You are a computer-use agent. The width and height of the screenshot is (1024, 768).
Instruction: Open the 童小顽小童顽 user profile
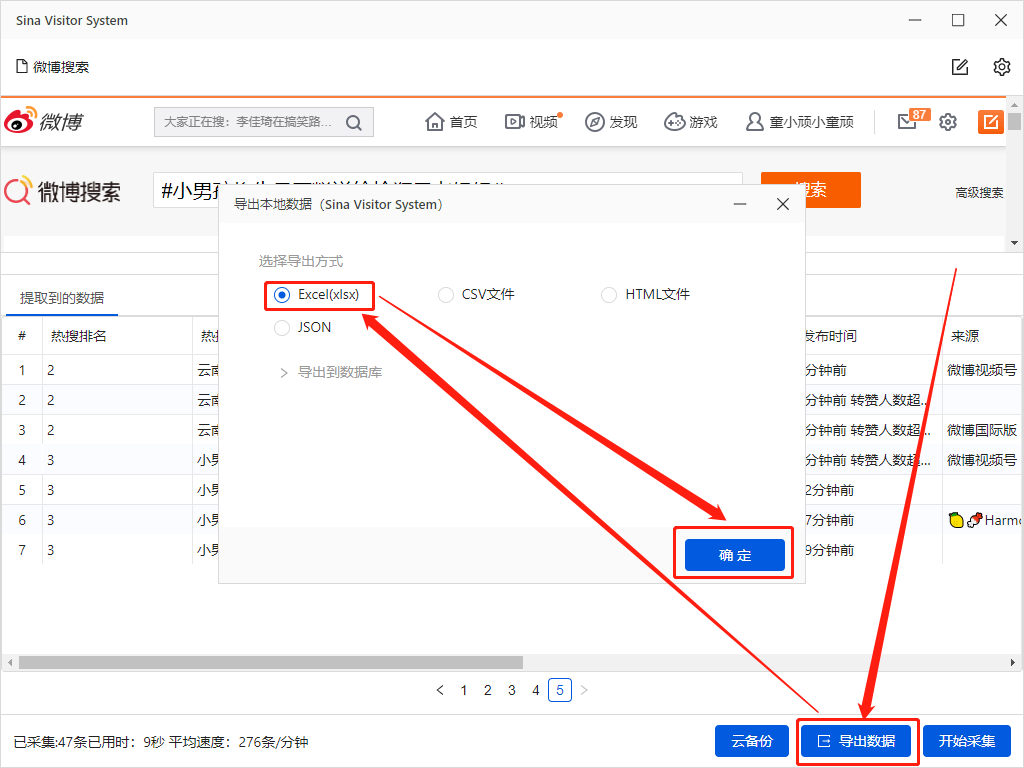pyautogui.click(x=799, y=122)
